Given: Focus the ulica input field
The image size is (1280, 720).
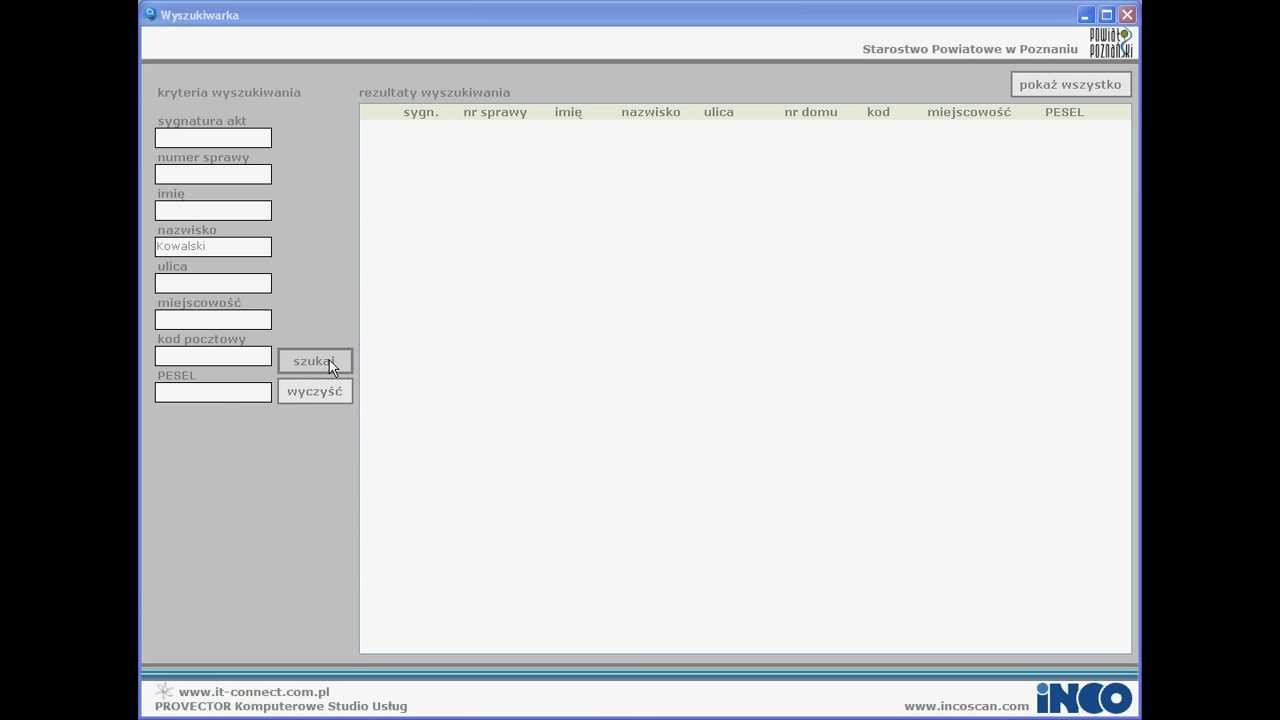Looking at the screenshot, I should (213, 283).
